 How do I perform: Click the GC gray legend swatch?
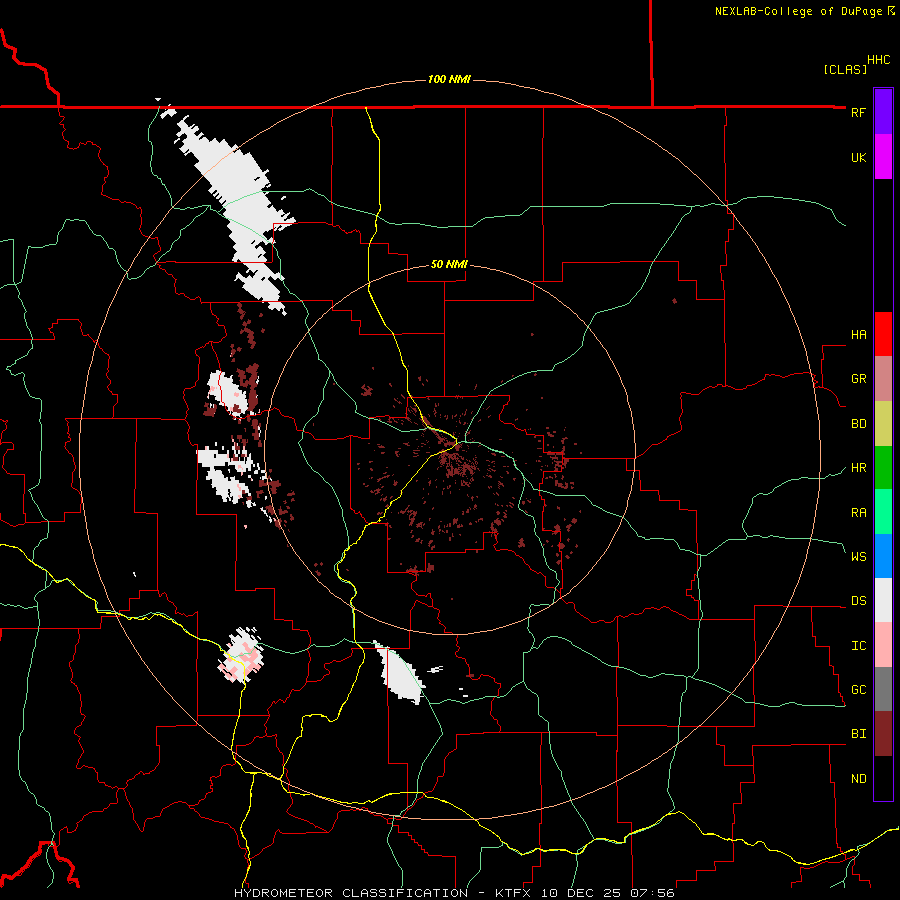pyautogui.click(x=883, y=689)
